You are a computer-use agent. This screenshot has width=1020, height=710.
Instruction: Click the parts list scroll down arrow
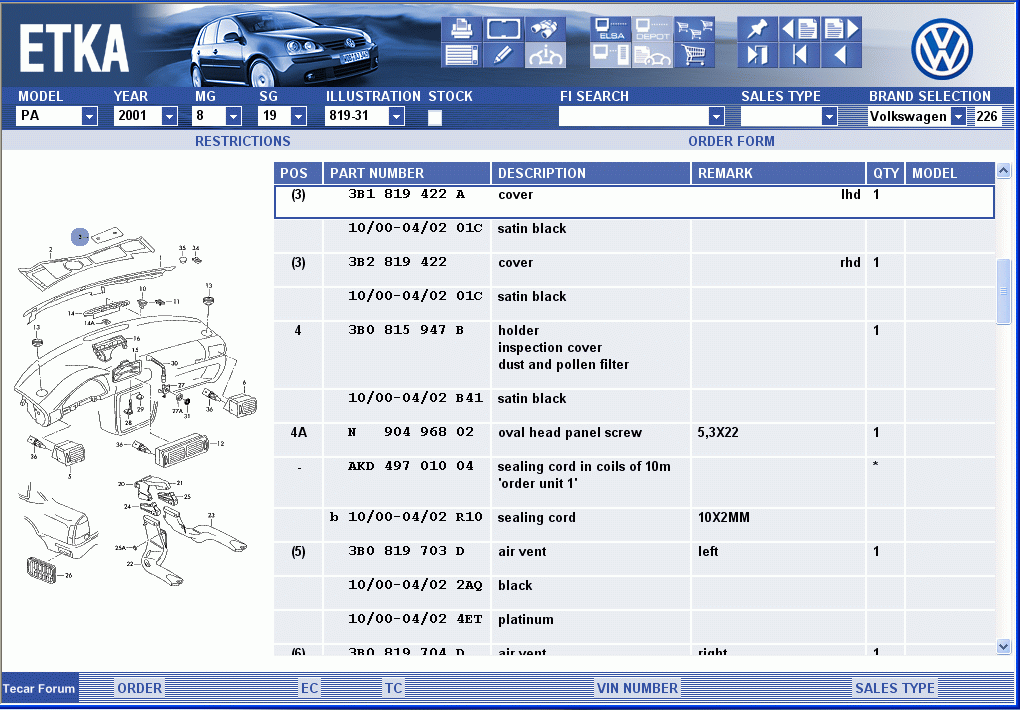(x=1004, y=646)
